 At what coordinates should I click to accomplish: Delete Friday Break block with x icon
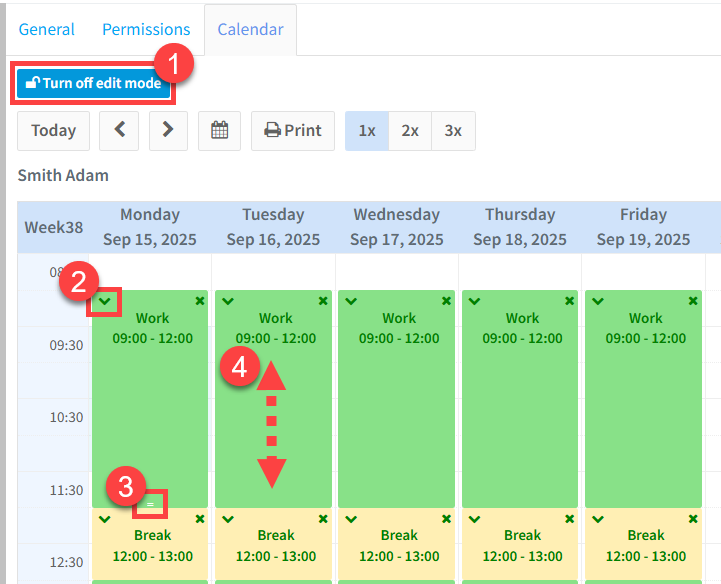click(691, 519)
